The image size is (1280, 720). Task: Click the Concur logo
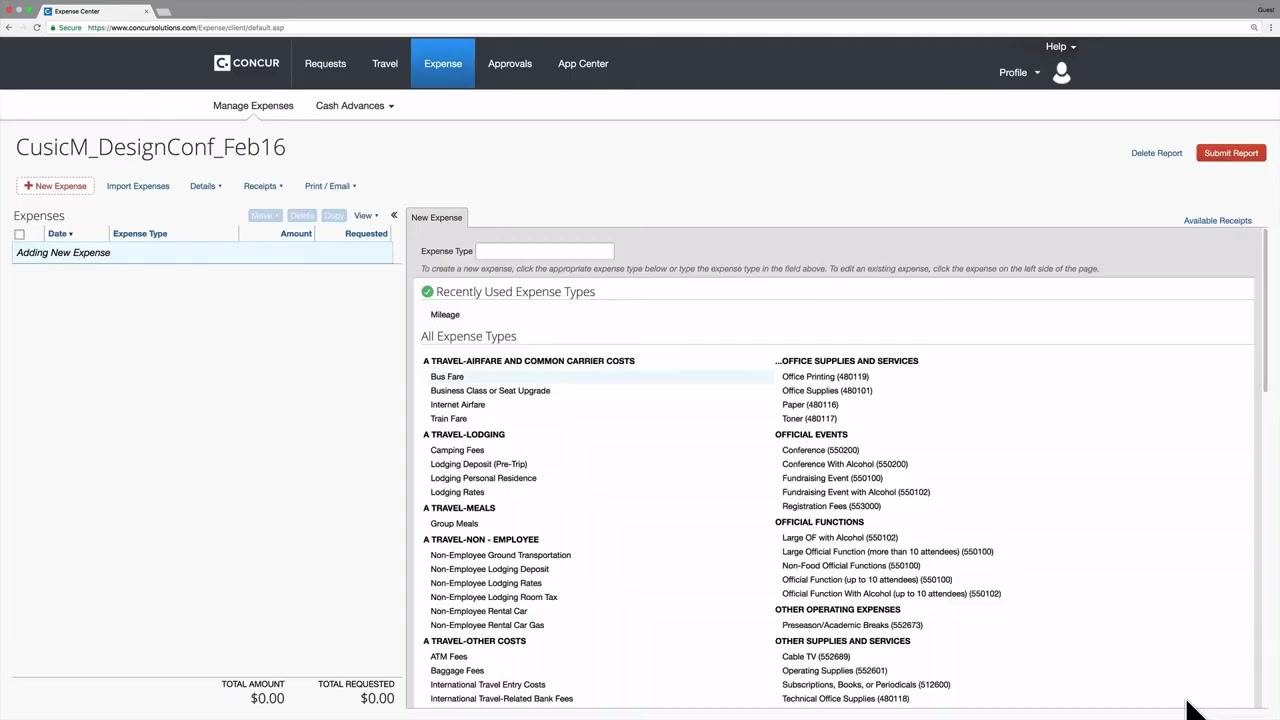[246, 63]
